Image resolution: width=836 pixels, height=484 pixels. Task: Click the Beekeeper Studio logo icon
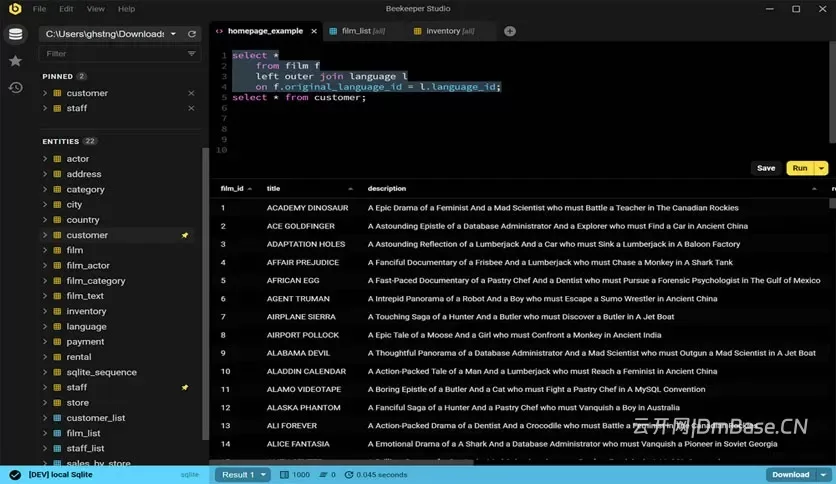(15, 9)
